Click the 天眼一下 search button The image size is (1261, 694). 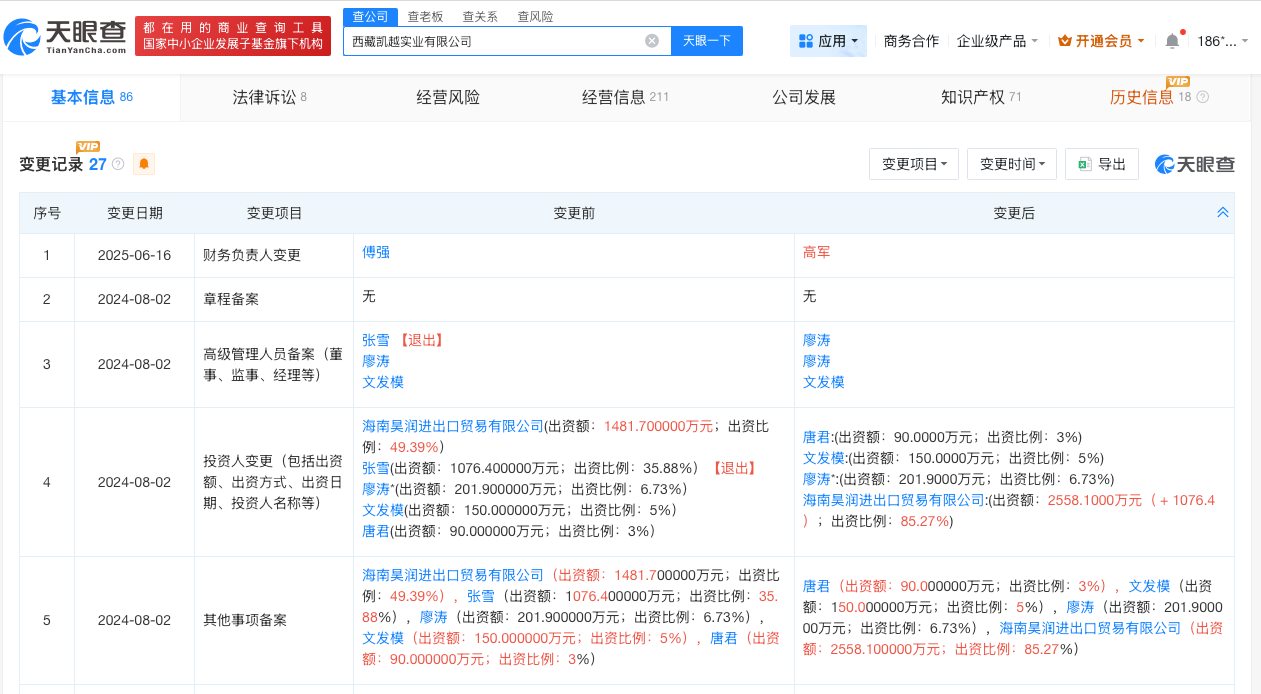click(x=705, y=40)
